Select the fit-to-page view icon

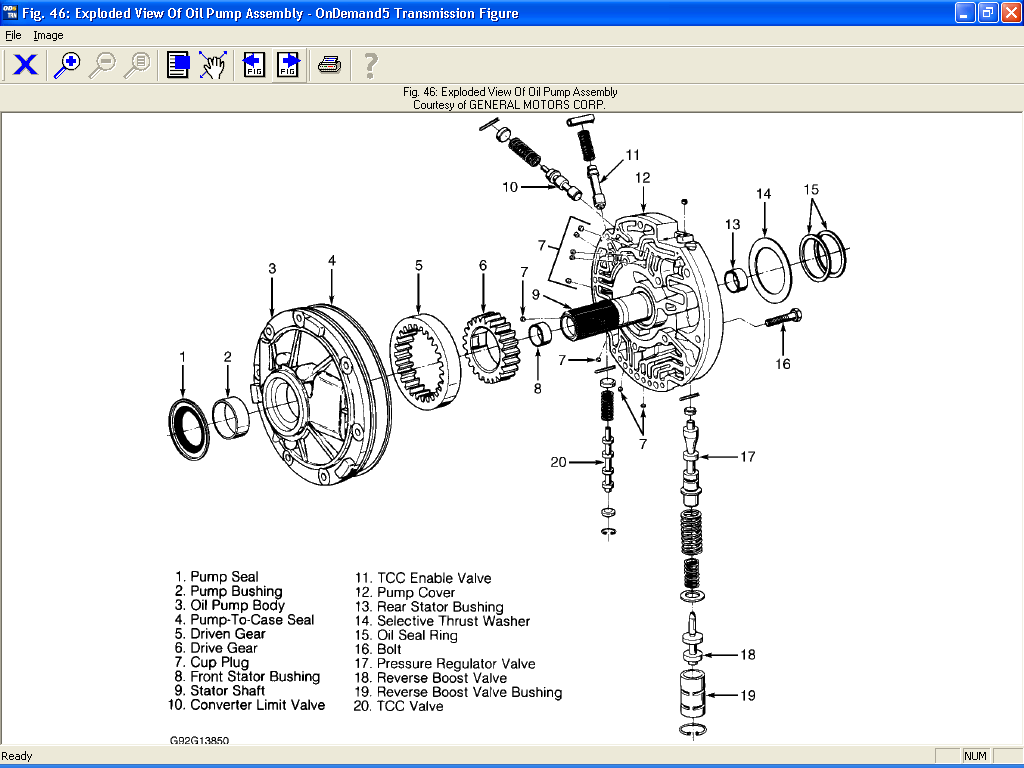point(178,65)
